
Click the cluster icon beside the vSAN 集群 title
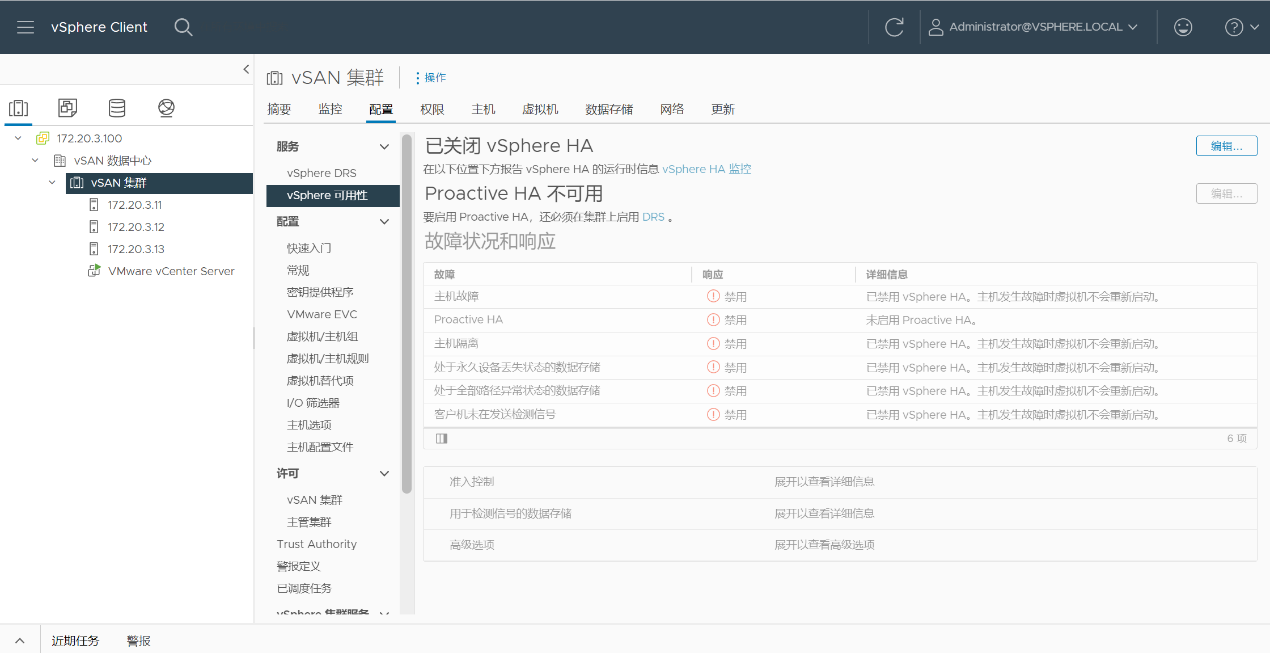pos(274,78)
